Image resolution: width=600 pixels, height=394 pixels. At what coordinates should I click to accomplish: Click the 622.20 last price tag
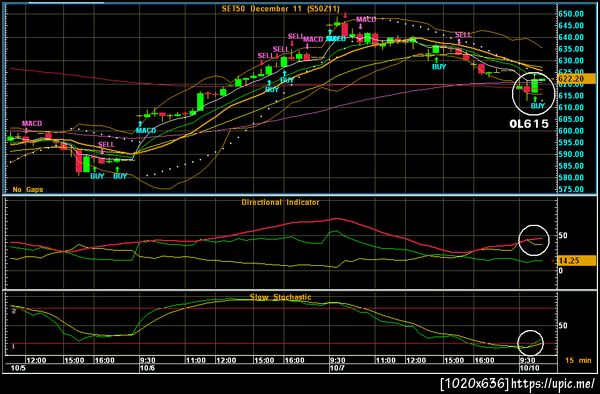576,78
